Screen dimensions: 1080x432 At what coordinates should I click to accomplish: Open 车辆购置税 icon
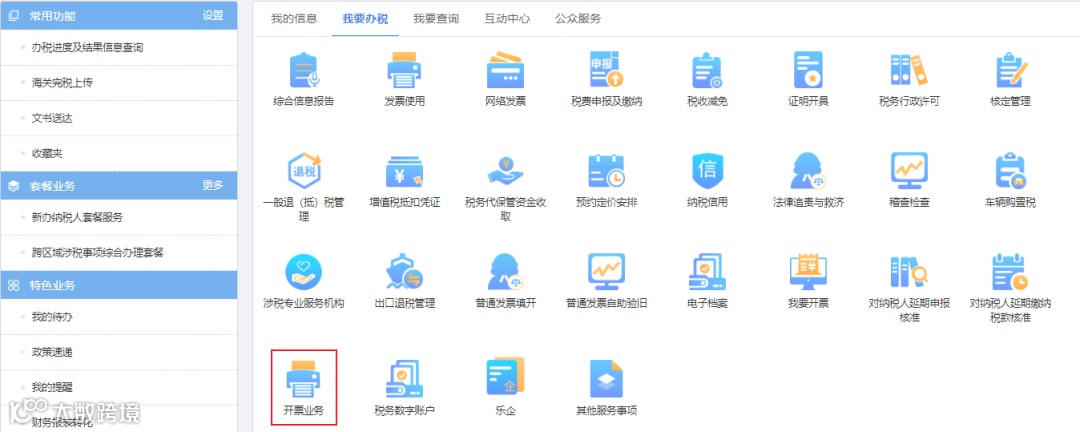(x=1010, y=172)
